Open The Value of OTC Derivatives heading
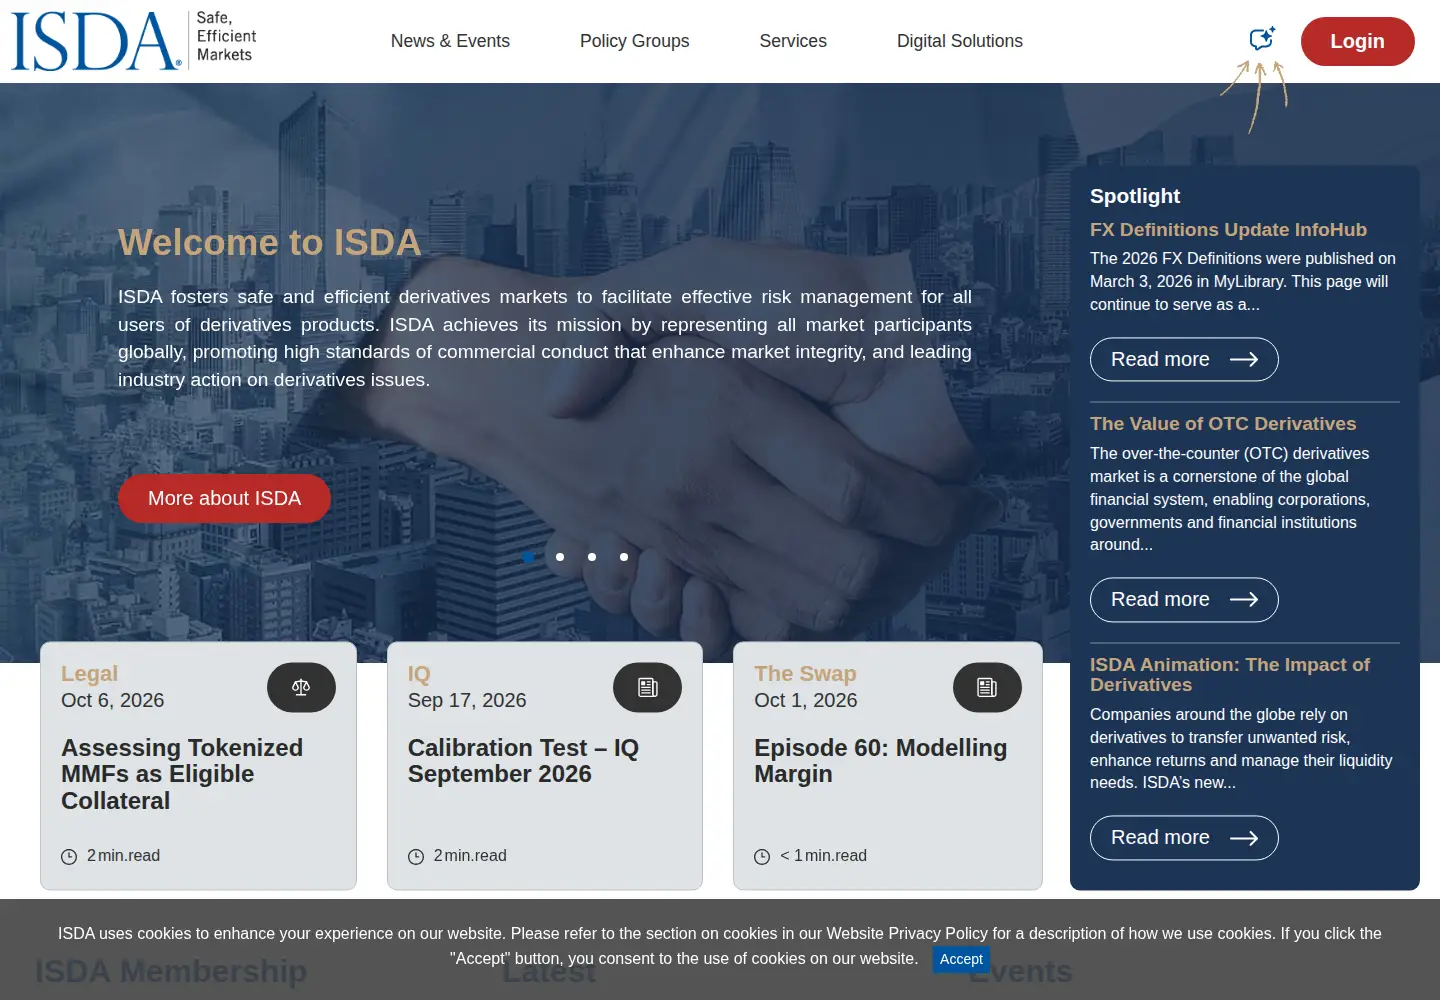The image size is (1440, 1000). click(1223, 424)
